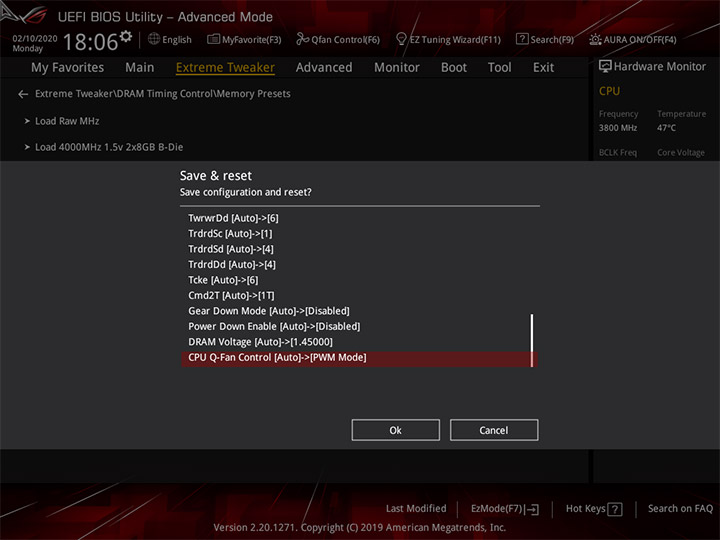The image size is (720, 540).
Task: Click English language selector text
Action: pyautogui.click(x=177, y=39)
